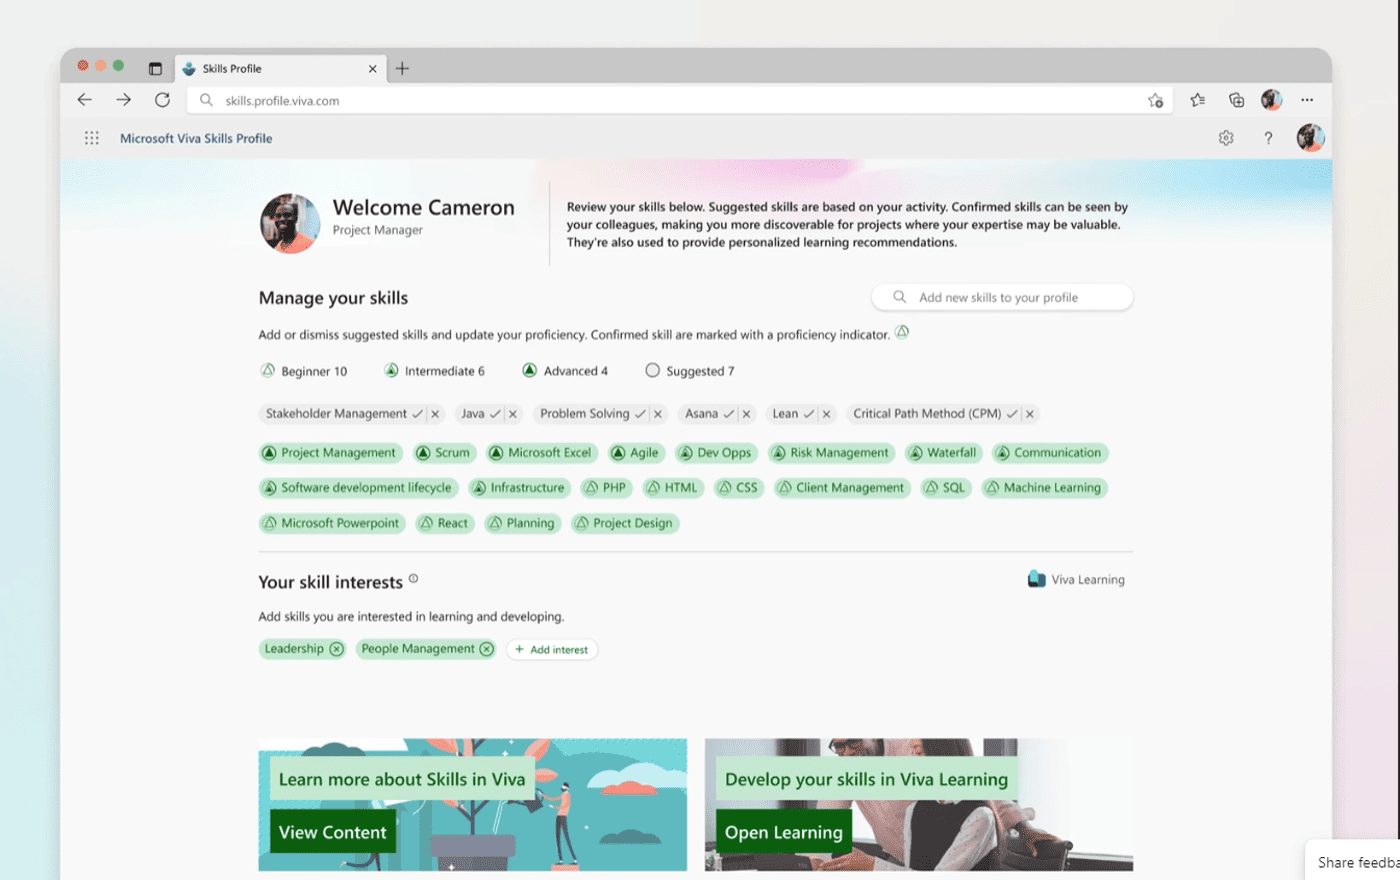The height and width of the screenshot is (880, 1400).
Task: Add this page to favorites star icon
Action: point(1155,100)
